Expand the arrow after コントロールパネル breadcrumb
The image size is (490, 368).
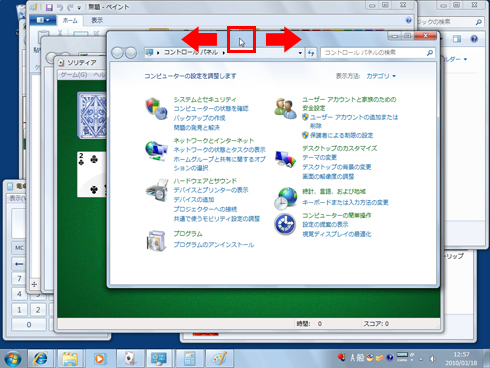pyautogui.click(x=224, y=53)
